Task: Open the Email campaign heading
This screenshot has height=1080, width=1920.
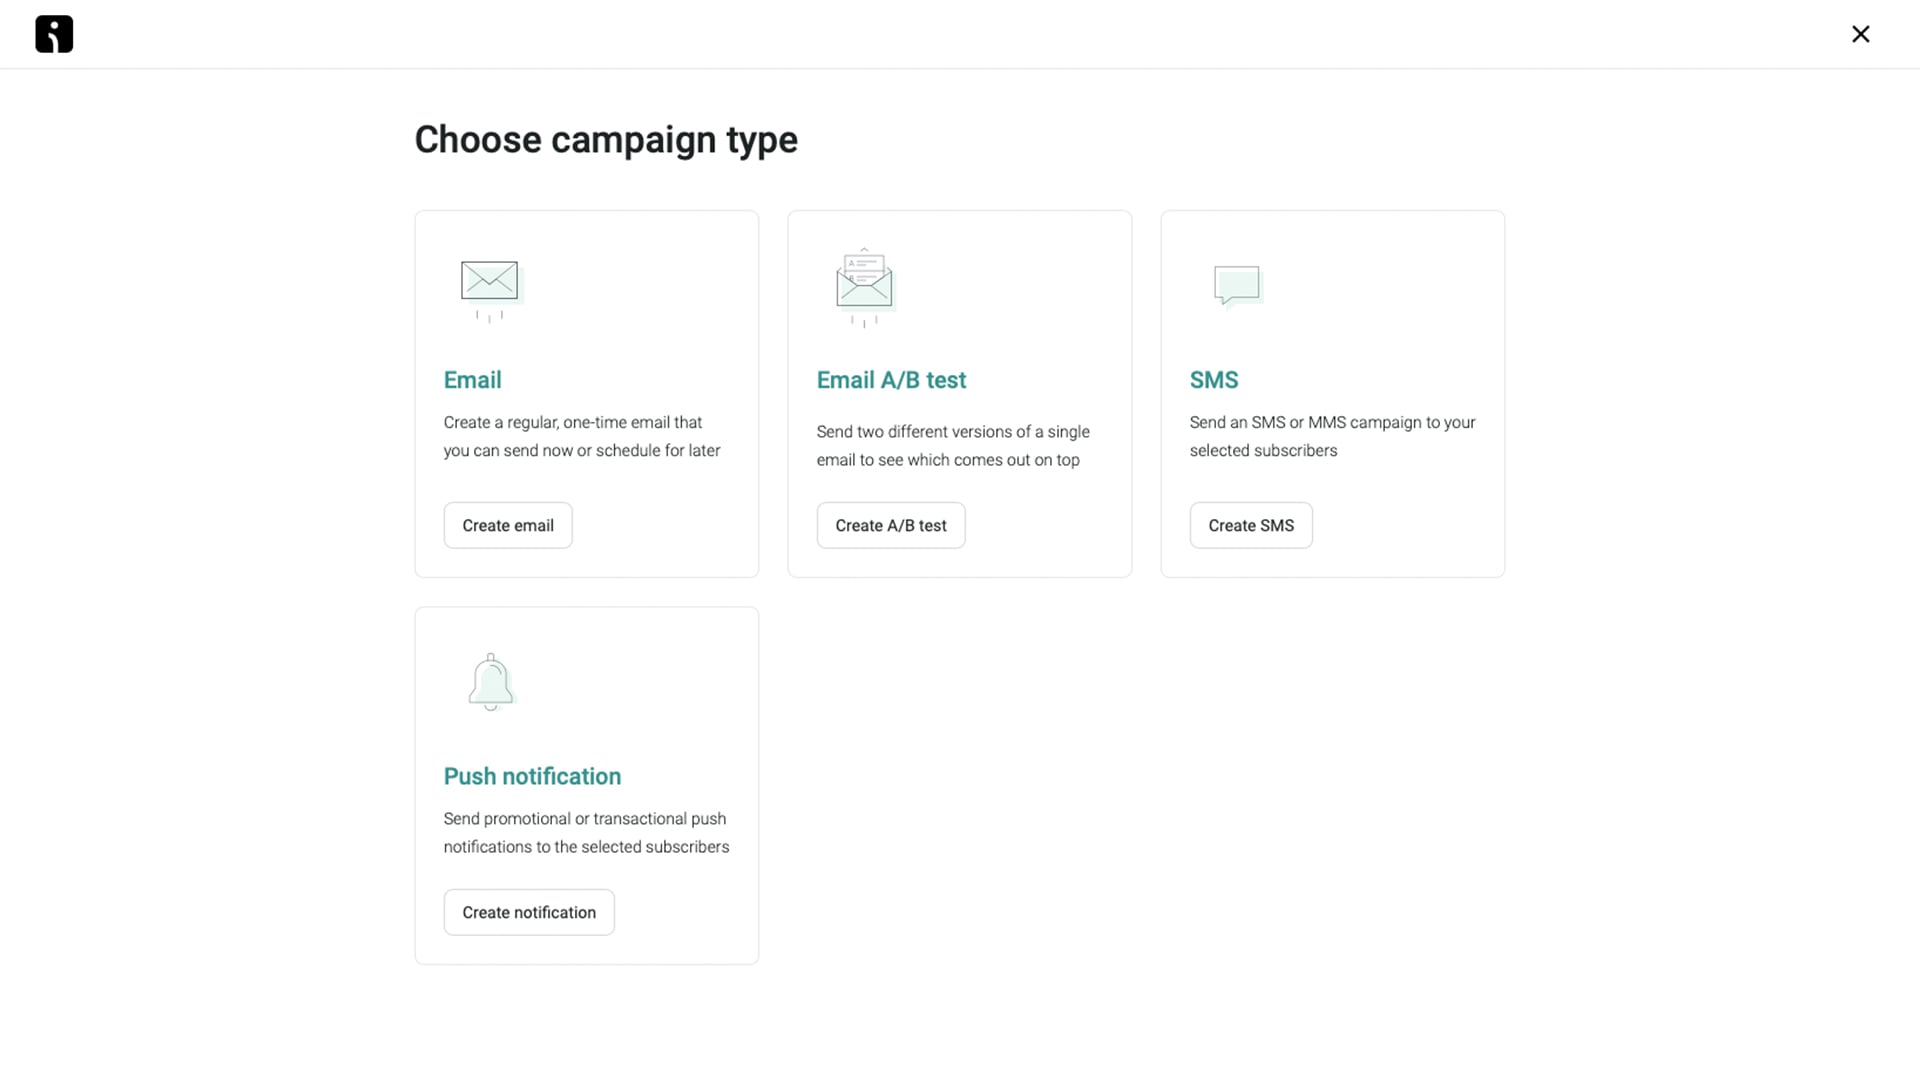Action: tap(472, 380)
